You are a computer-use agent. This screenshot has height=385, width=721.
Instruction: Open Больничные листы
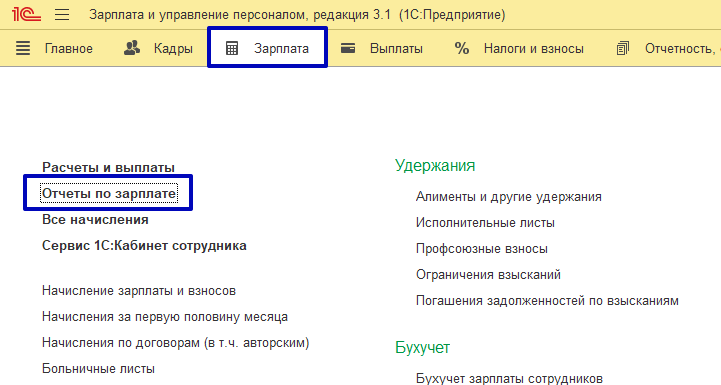98,368
